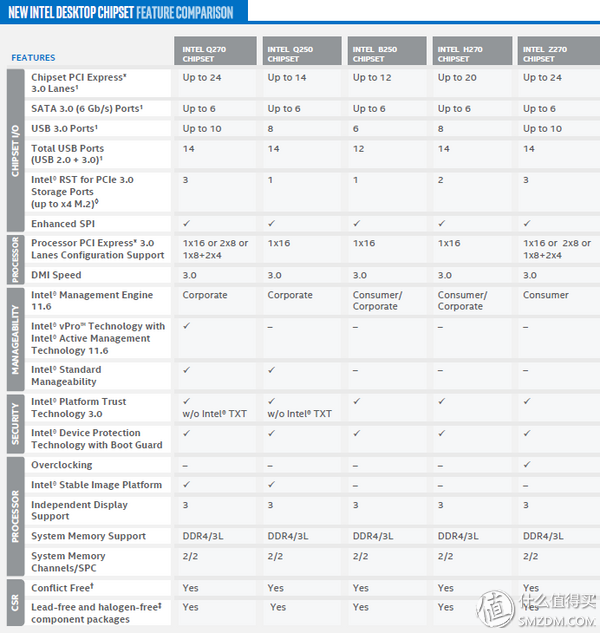Click Stable Image Platform checkmark under Q250
Image resolution: width=600 pixels, height=633 pixels.
(x=272, y=485)
